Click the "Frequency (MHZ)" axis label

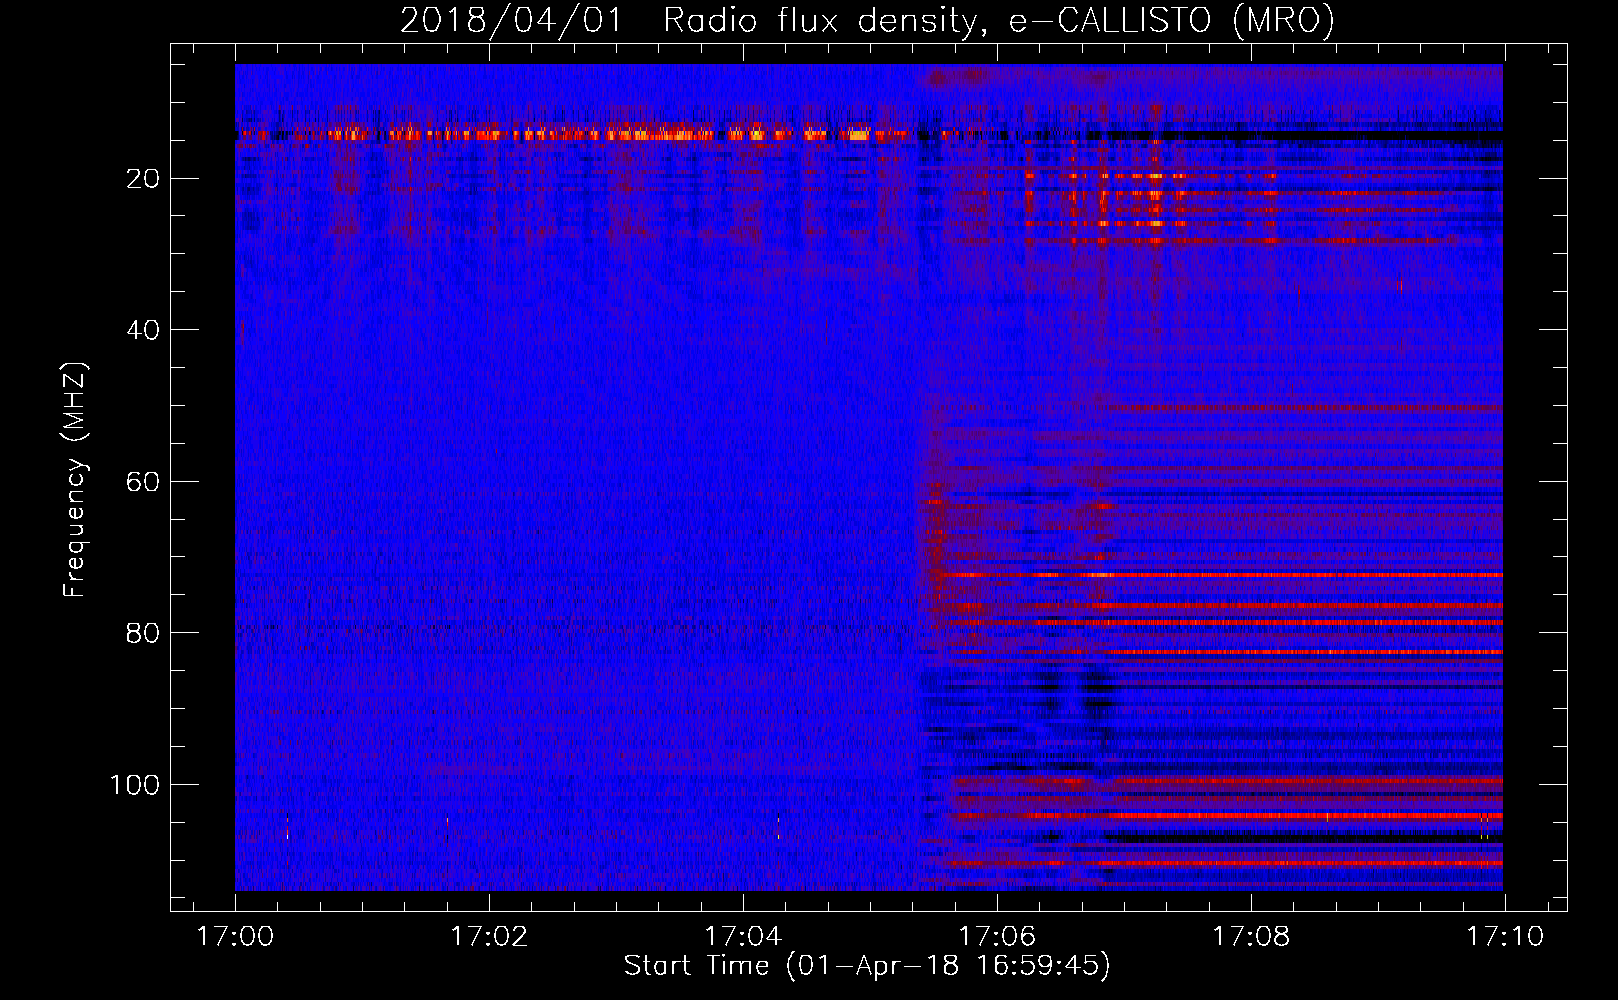(75, 479)
